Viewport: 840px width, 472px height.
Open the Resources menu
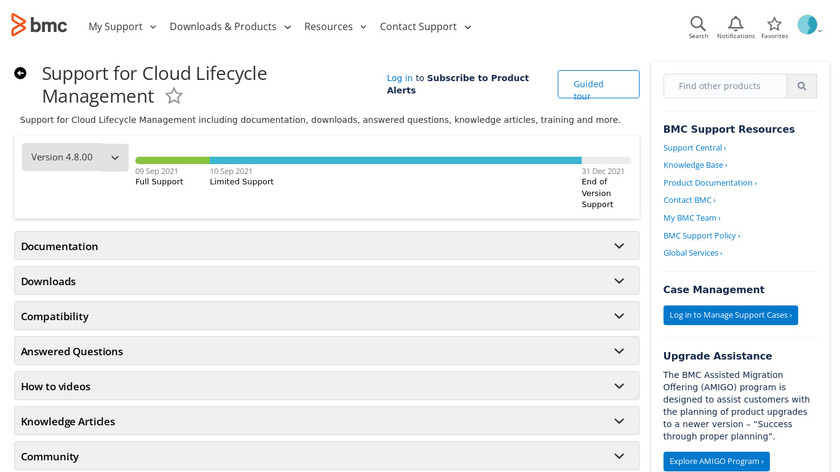click(335, 27)
